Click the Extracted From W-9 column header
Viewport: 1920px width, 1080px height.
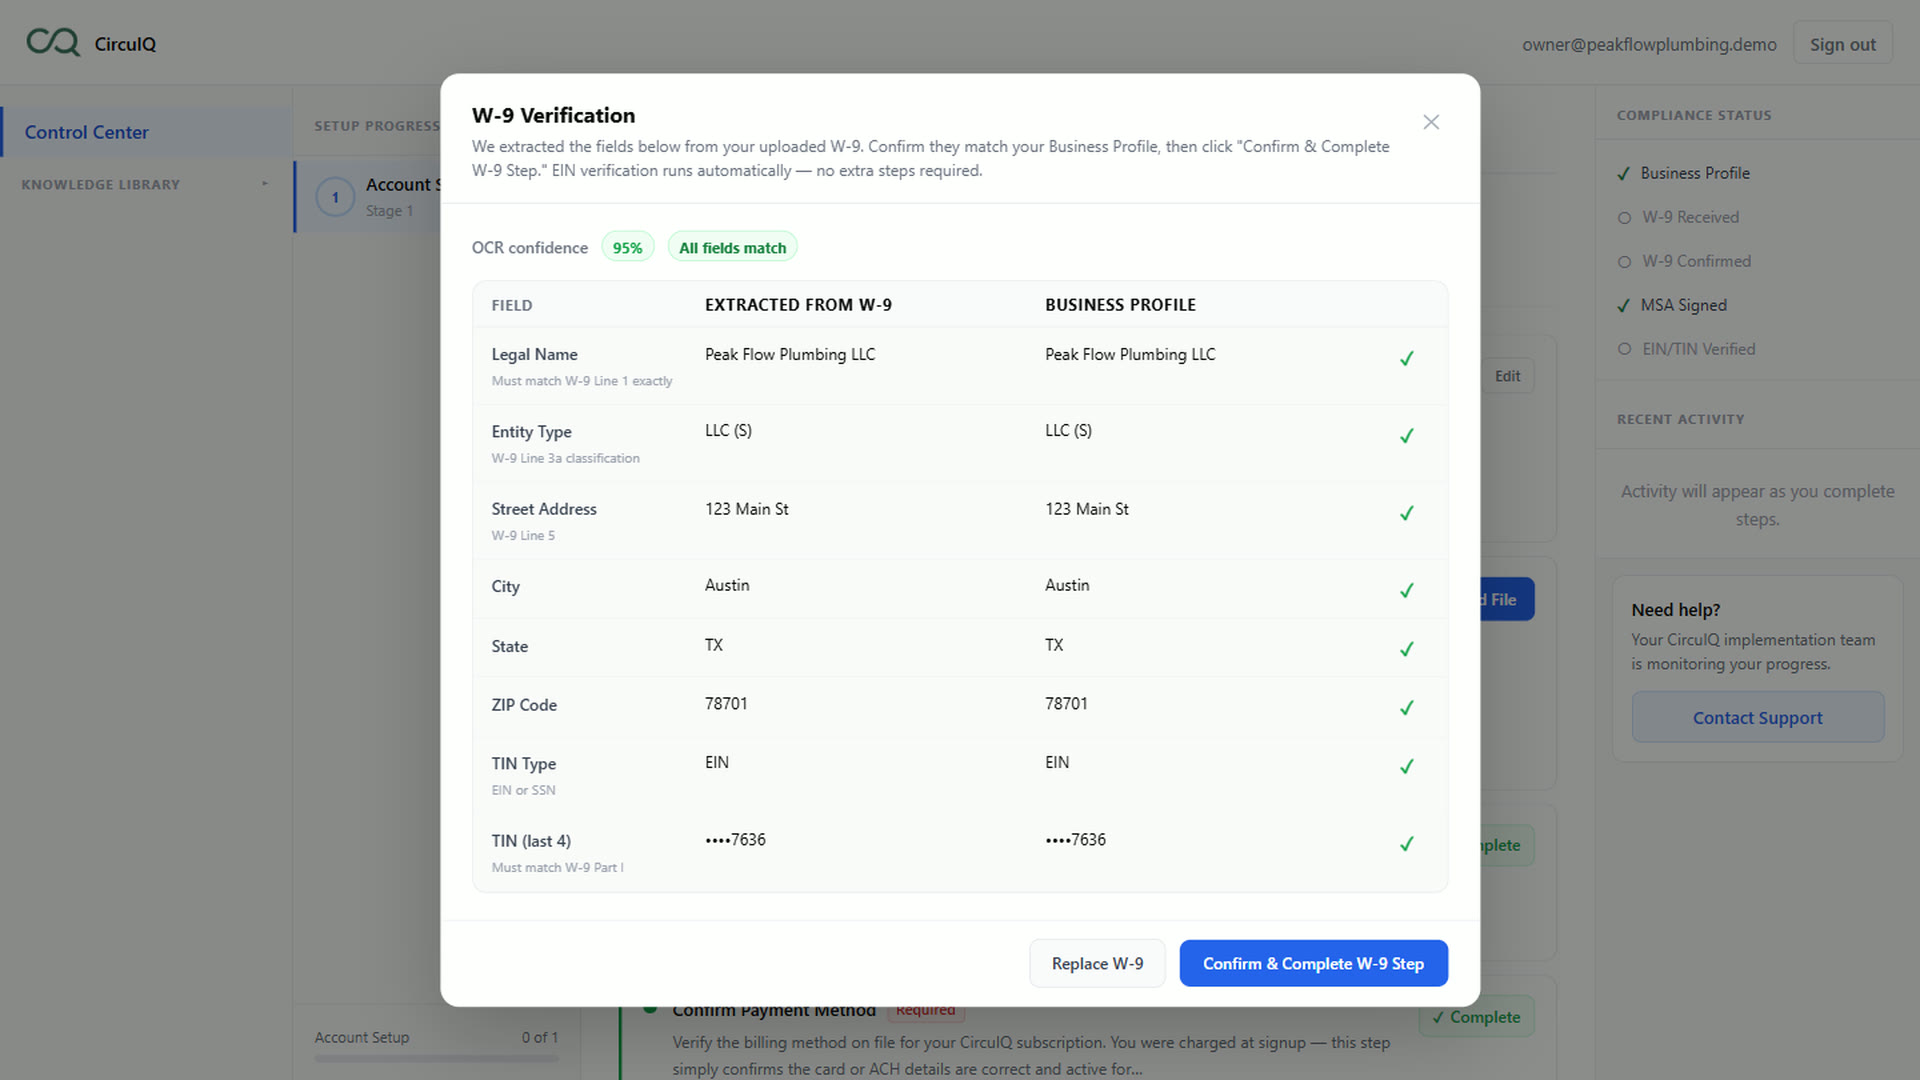tap(798, 305)
